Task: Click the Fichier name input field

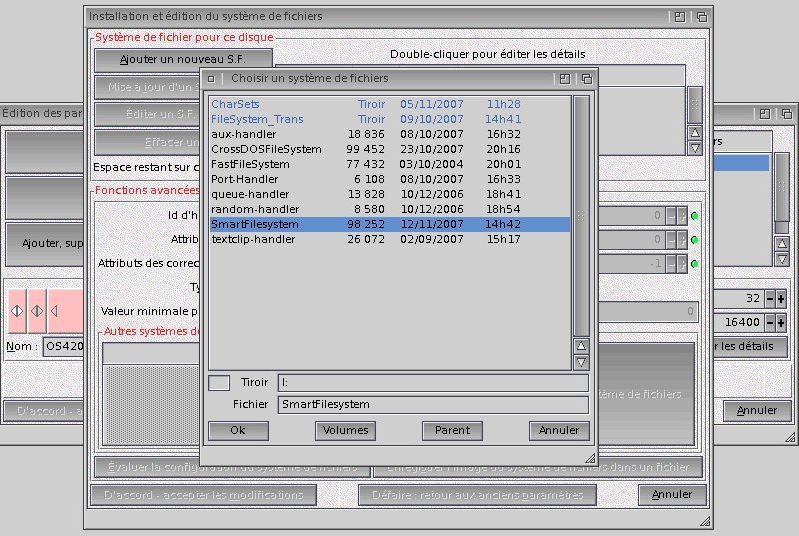Action: pyautogui.click(x=433, y=405)
